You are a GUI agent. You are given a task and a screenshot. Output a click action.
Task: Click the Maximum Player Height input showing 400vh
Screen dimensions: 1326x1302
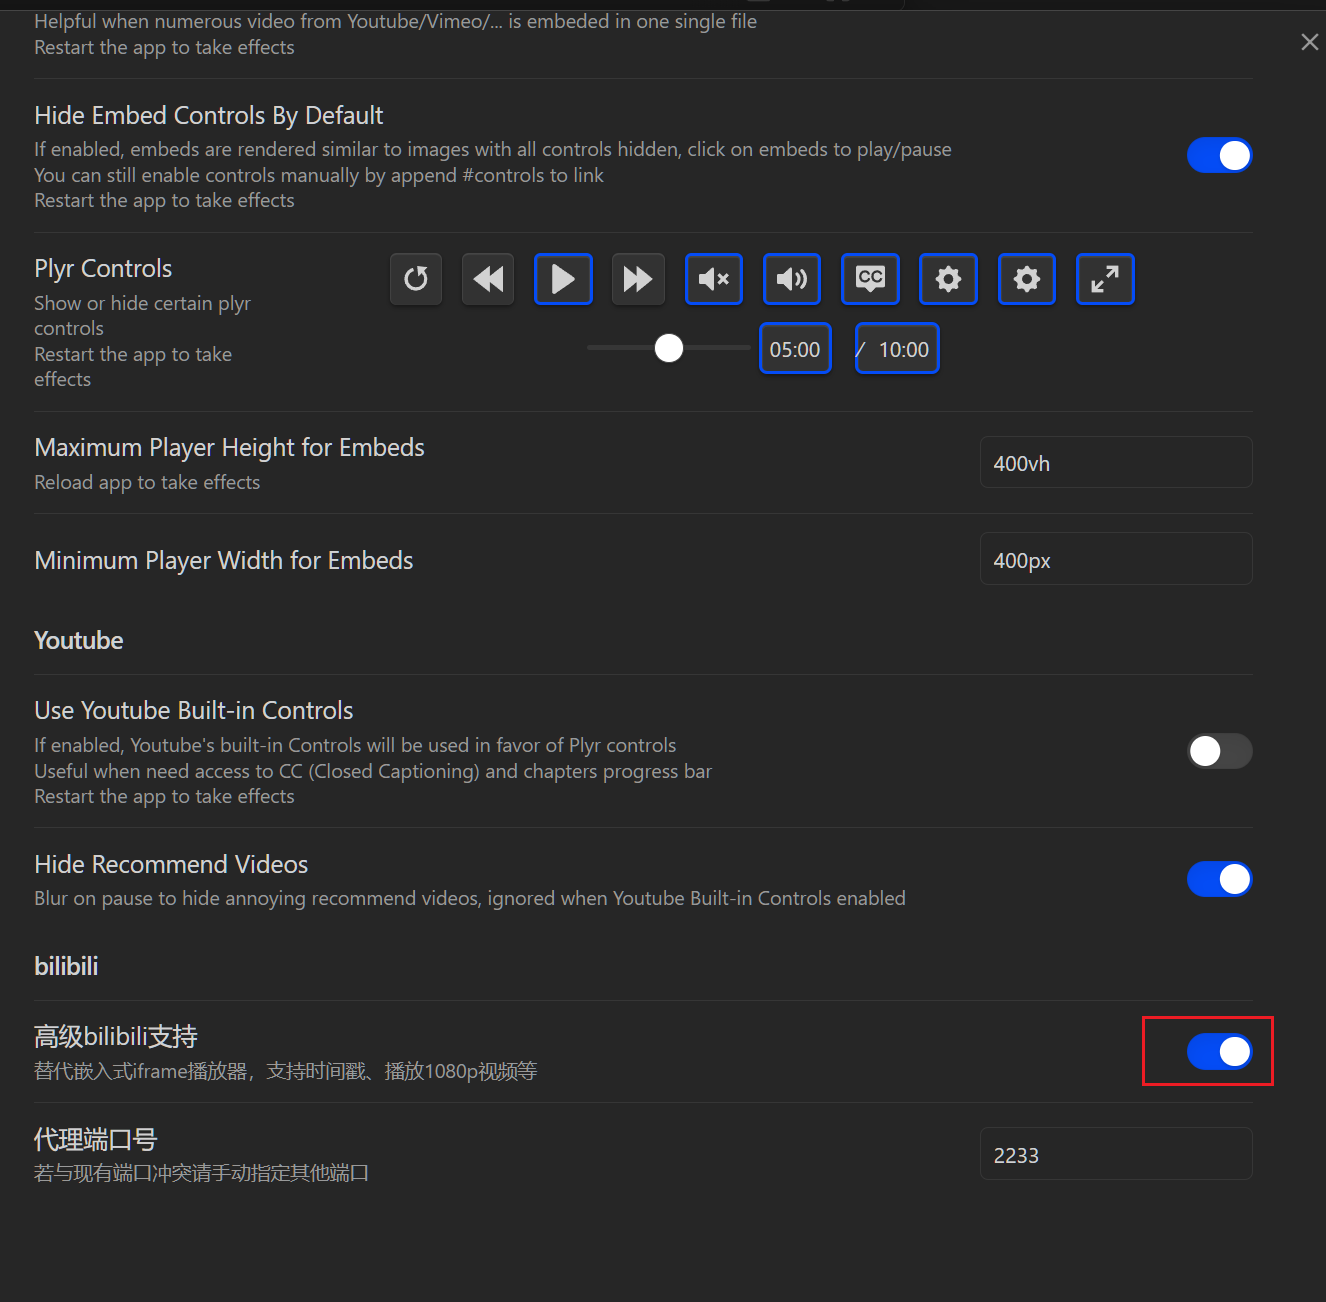1116,462
